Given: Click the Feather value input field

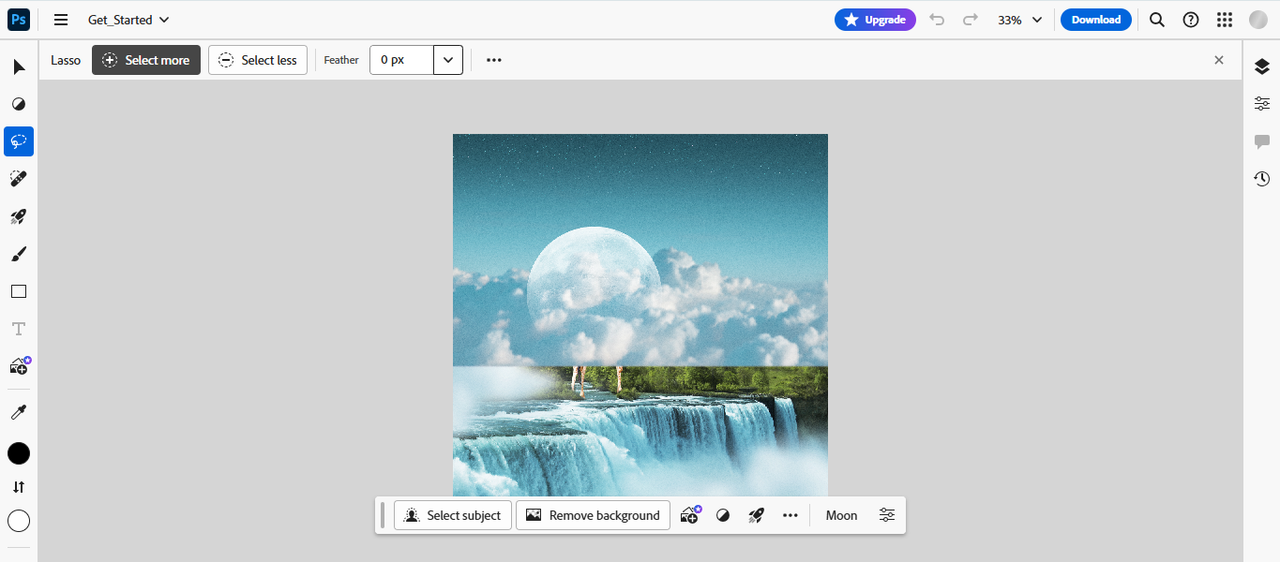Looking at the screenshot, I should tap(402, 60).
